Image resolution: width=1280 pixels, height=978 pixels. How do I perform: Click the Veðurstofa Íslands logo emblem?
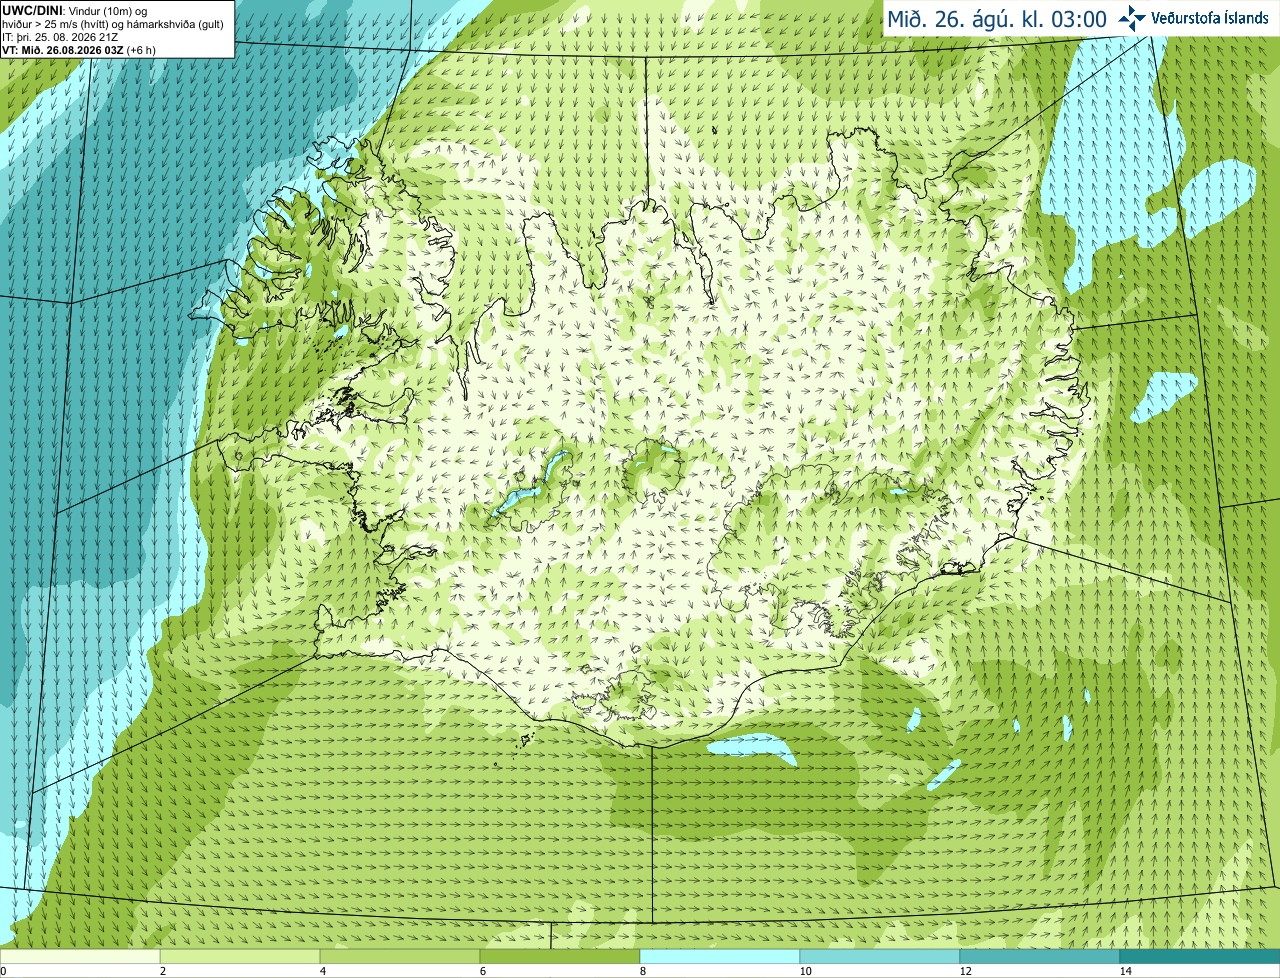point(1131,18)
